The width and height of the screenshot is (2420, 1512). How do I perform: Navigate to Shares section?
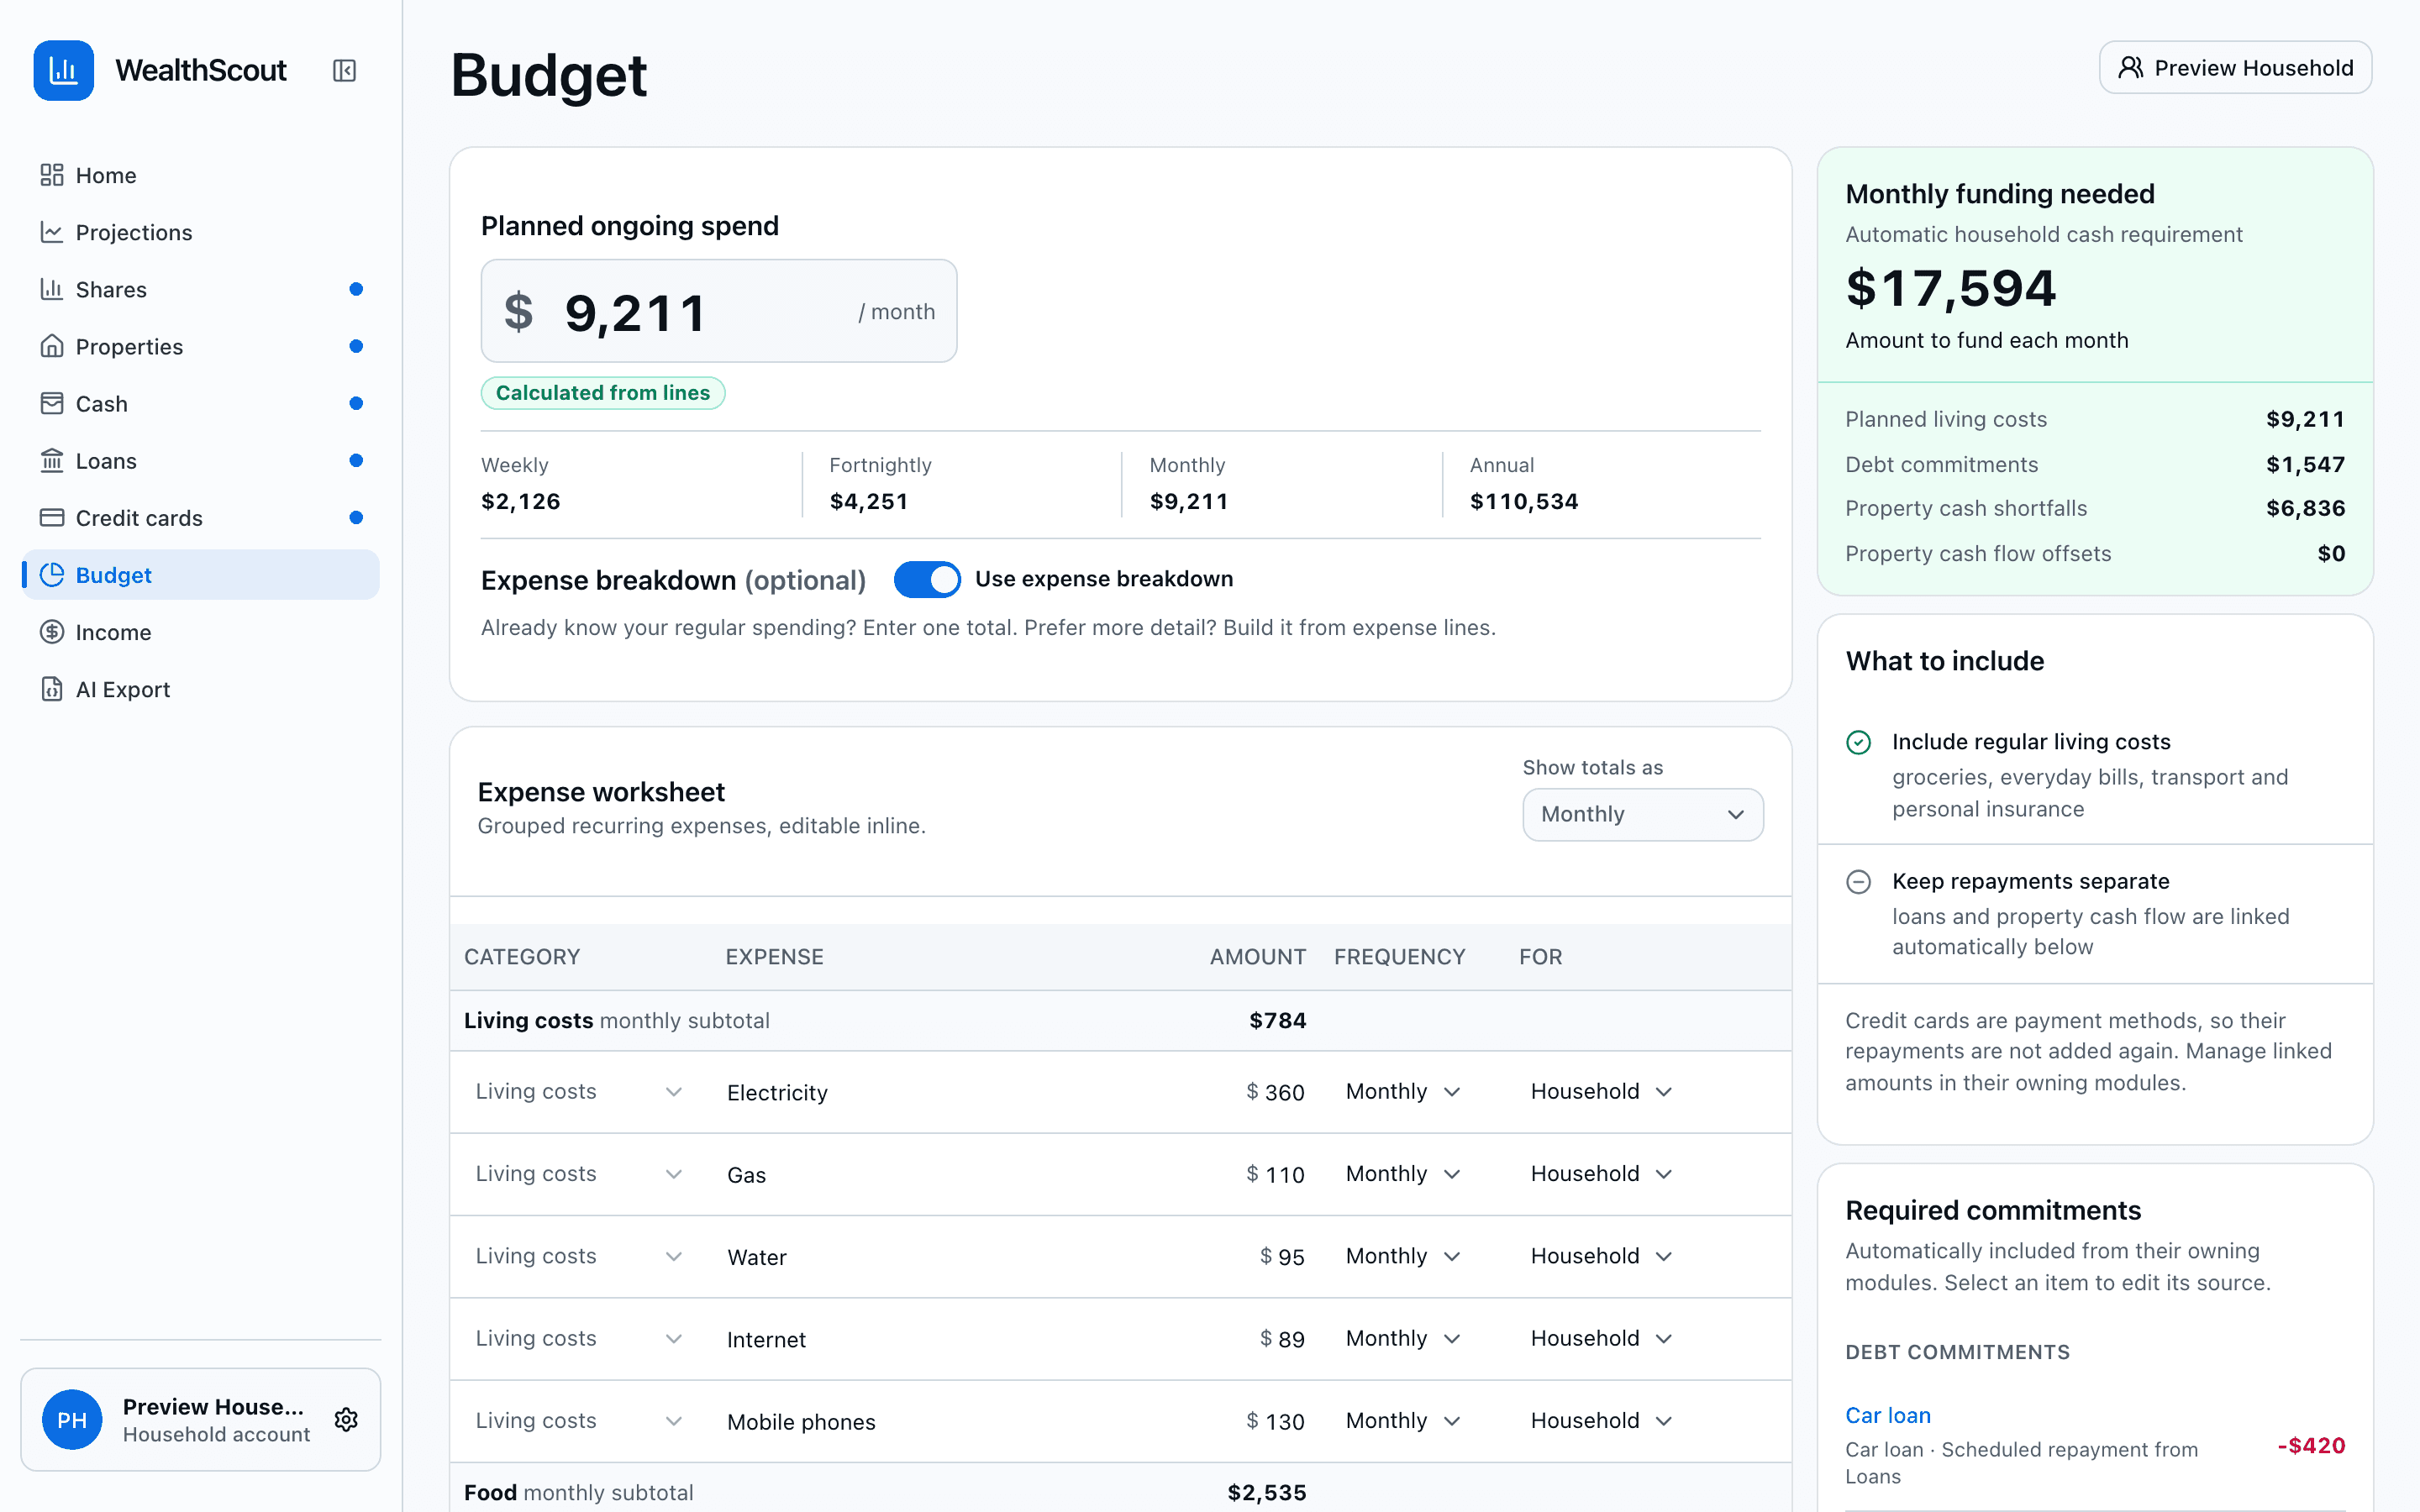200,289
